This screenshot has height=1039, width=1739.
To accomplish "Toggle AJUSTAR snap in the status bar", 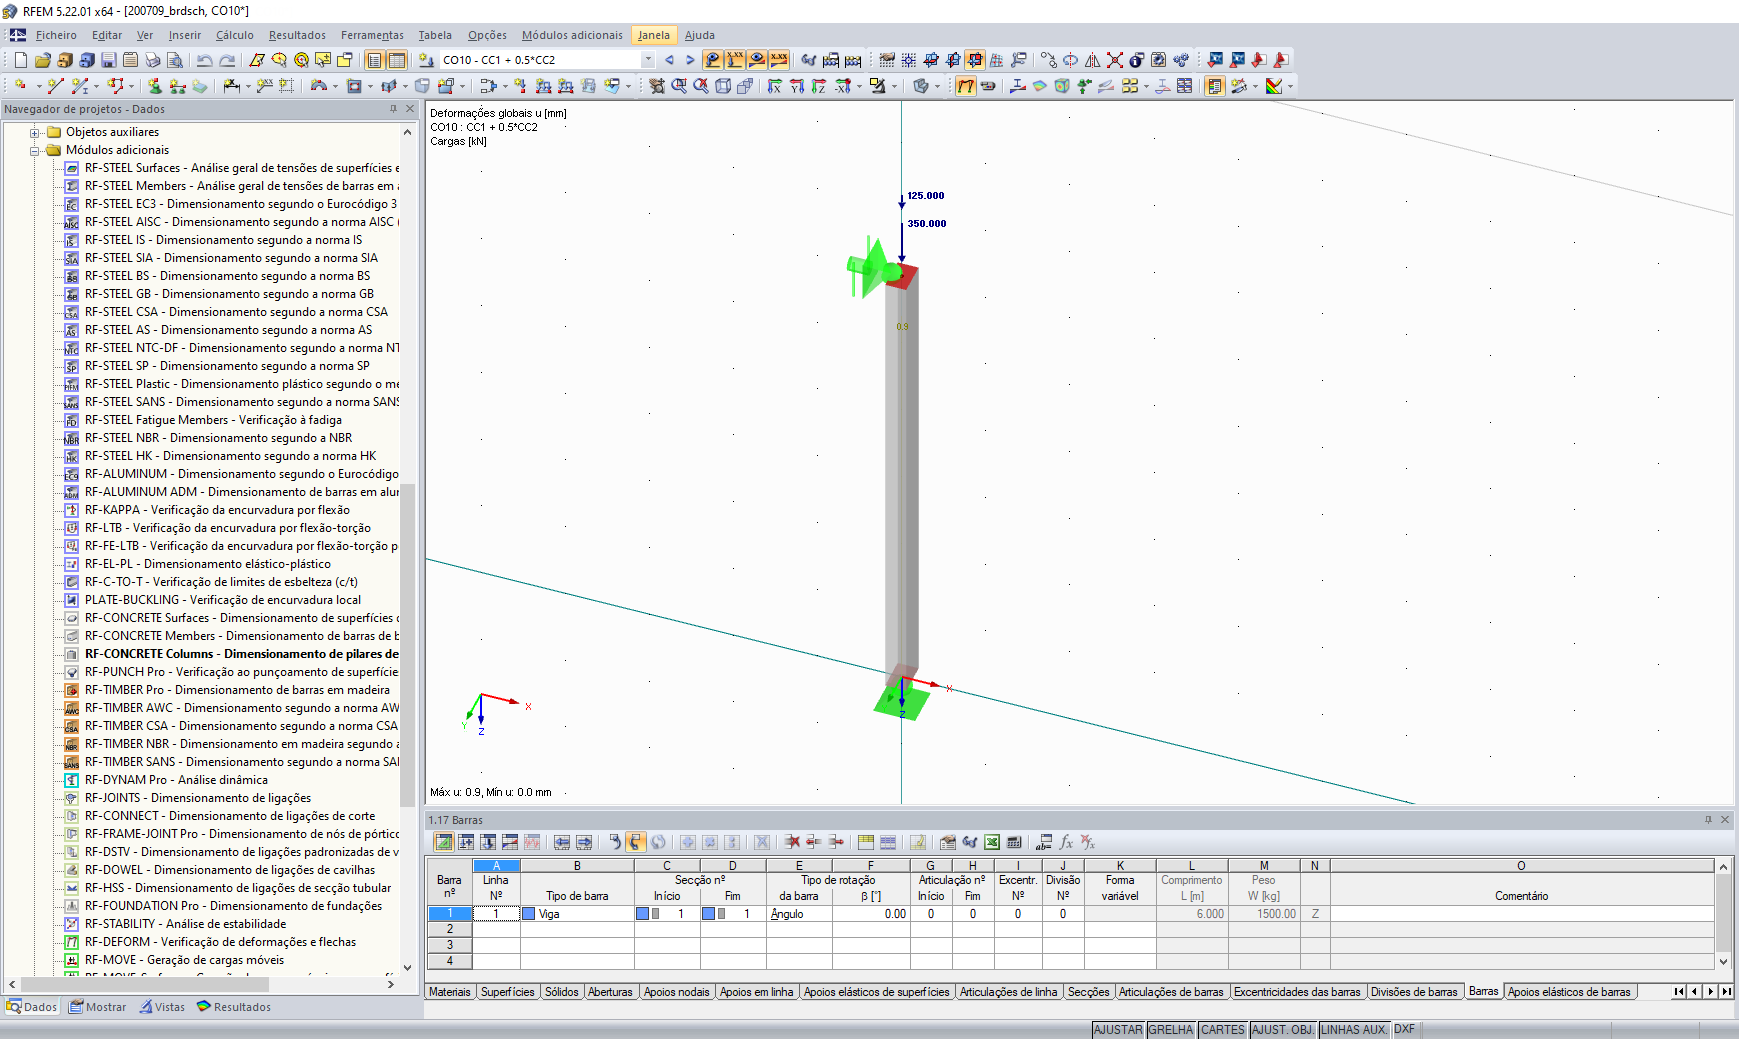I will [x=1118, y=1030].
